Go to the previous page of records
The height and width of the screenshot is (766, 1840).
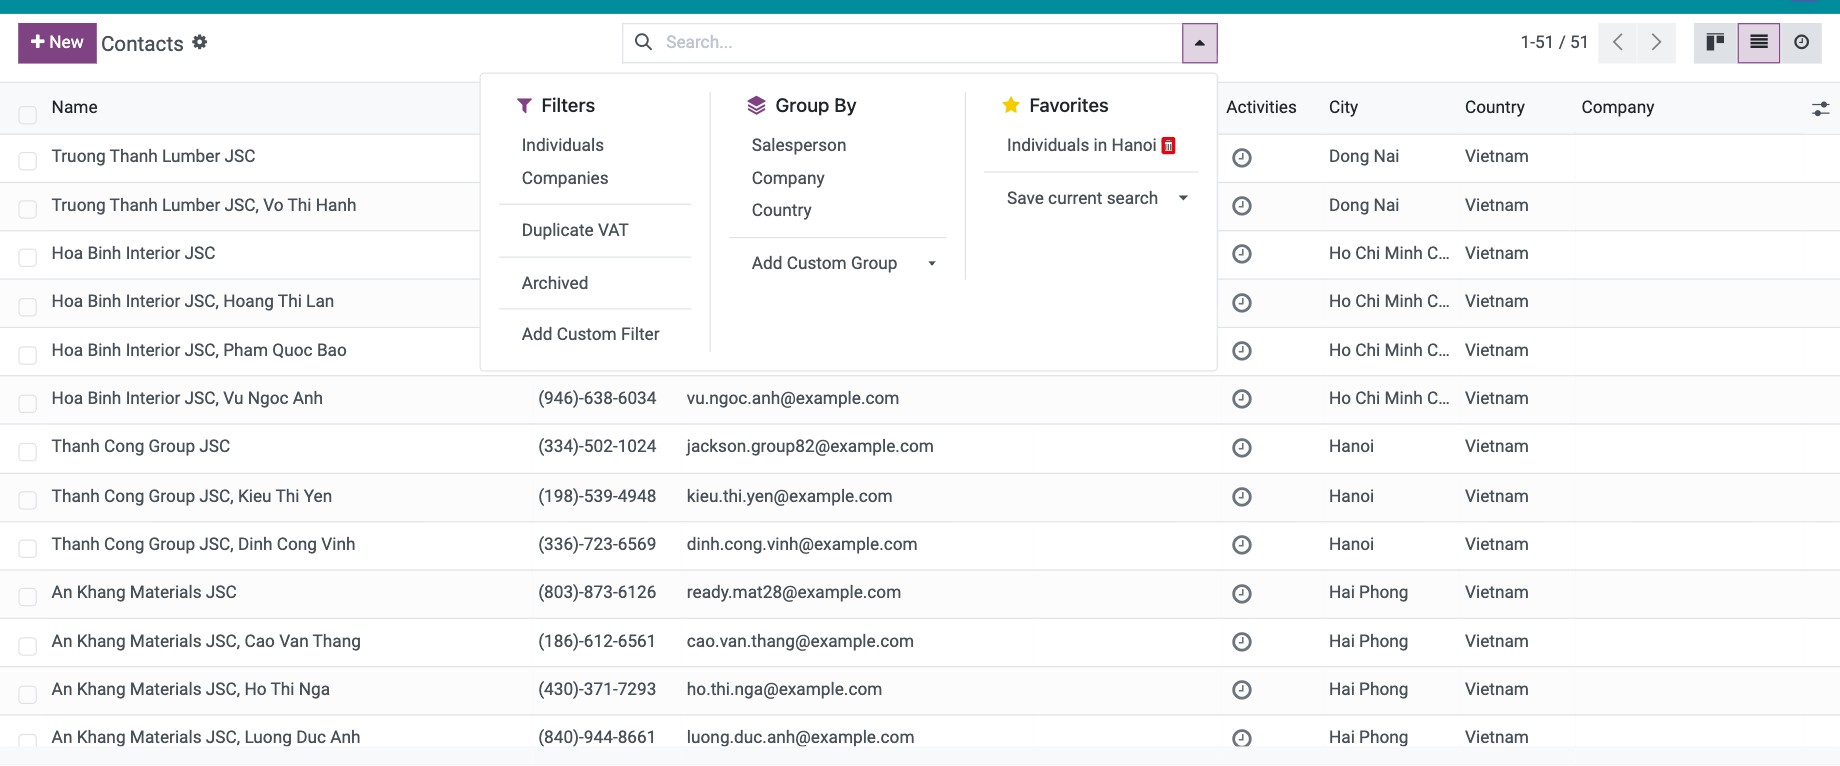[x=1618, y=42]
